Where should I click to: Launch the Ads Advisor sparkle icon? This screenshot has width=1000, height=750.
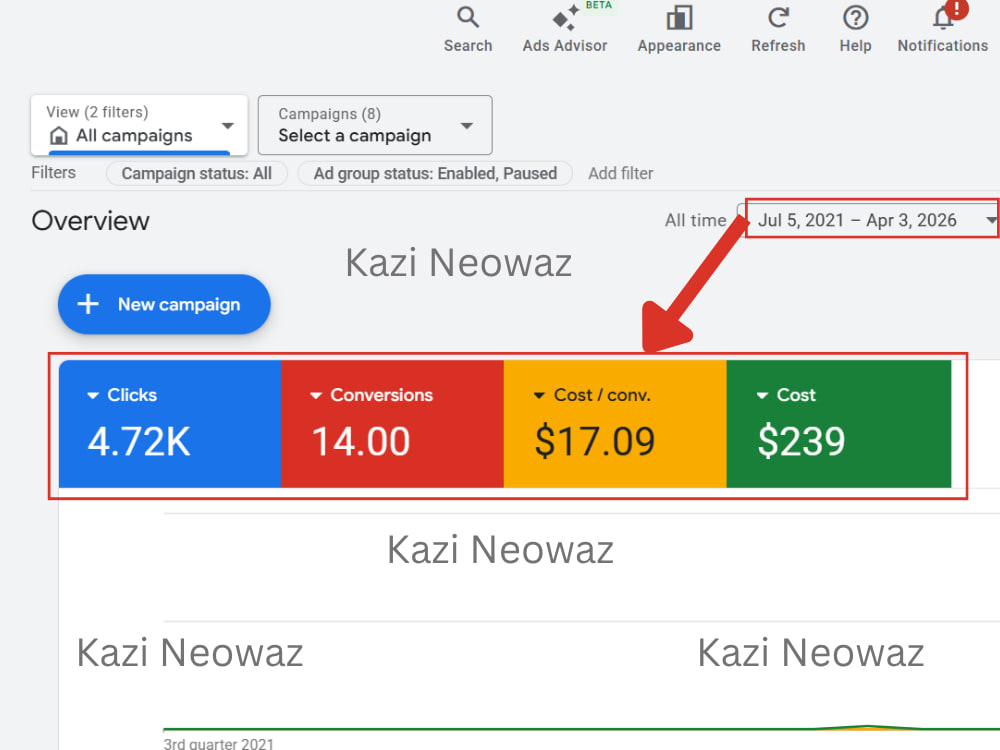(x=564, y=18)
